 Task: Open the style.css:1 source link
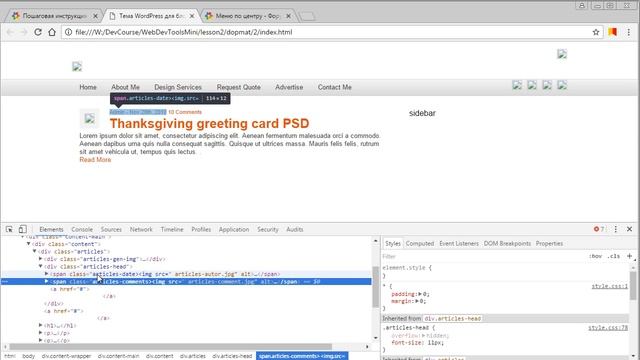pos(609,286)
